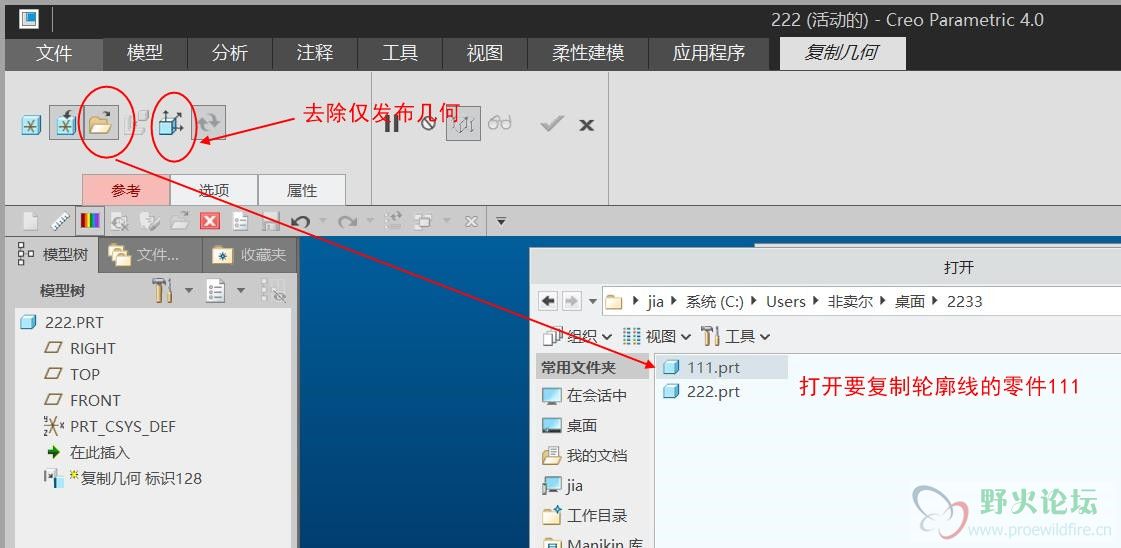Click the forward arrow in open dialog
Image resolution: width=1121 pixels, height=548 pixels.
click(x=571, y=302)
